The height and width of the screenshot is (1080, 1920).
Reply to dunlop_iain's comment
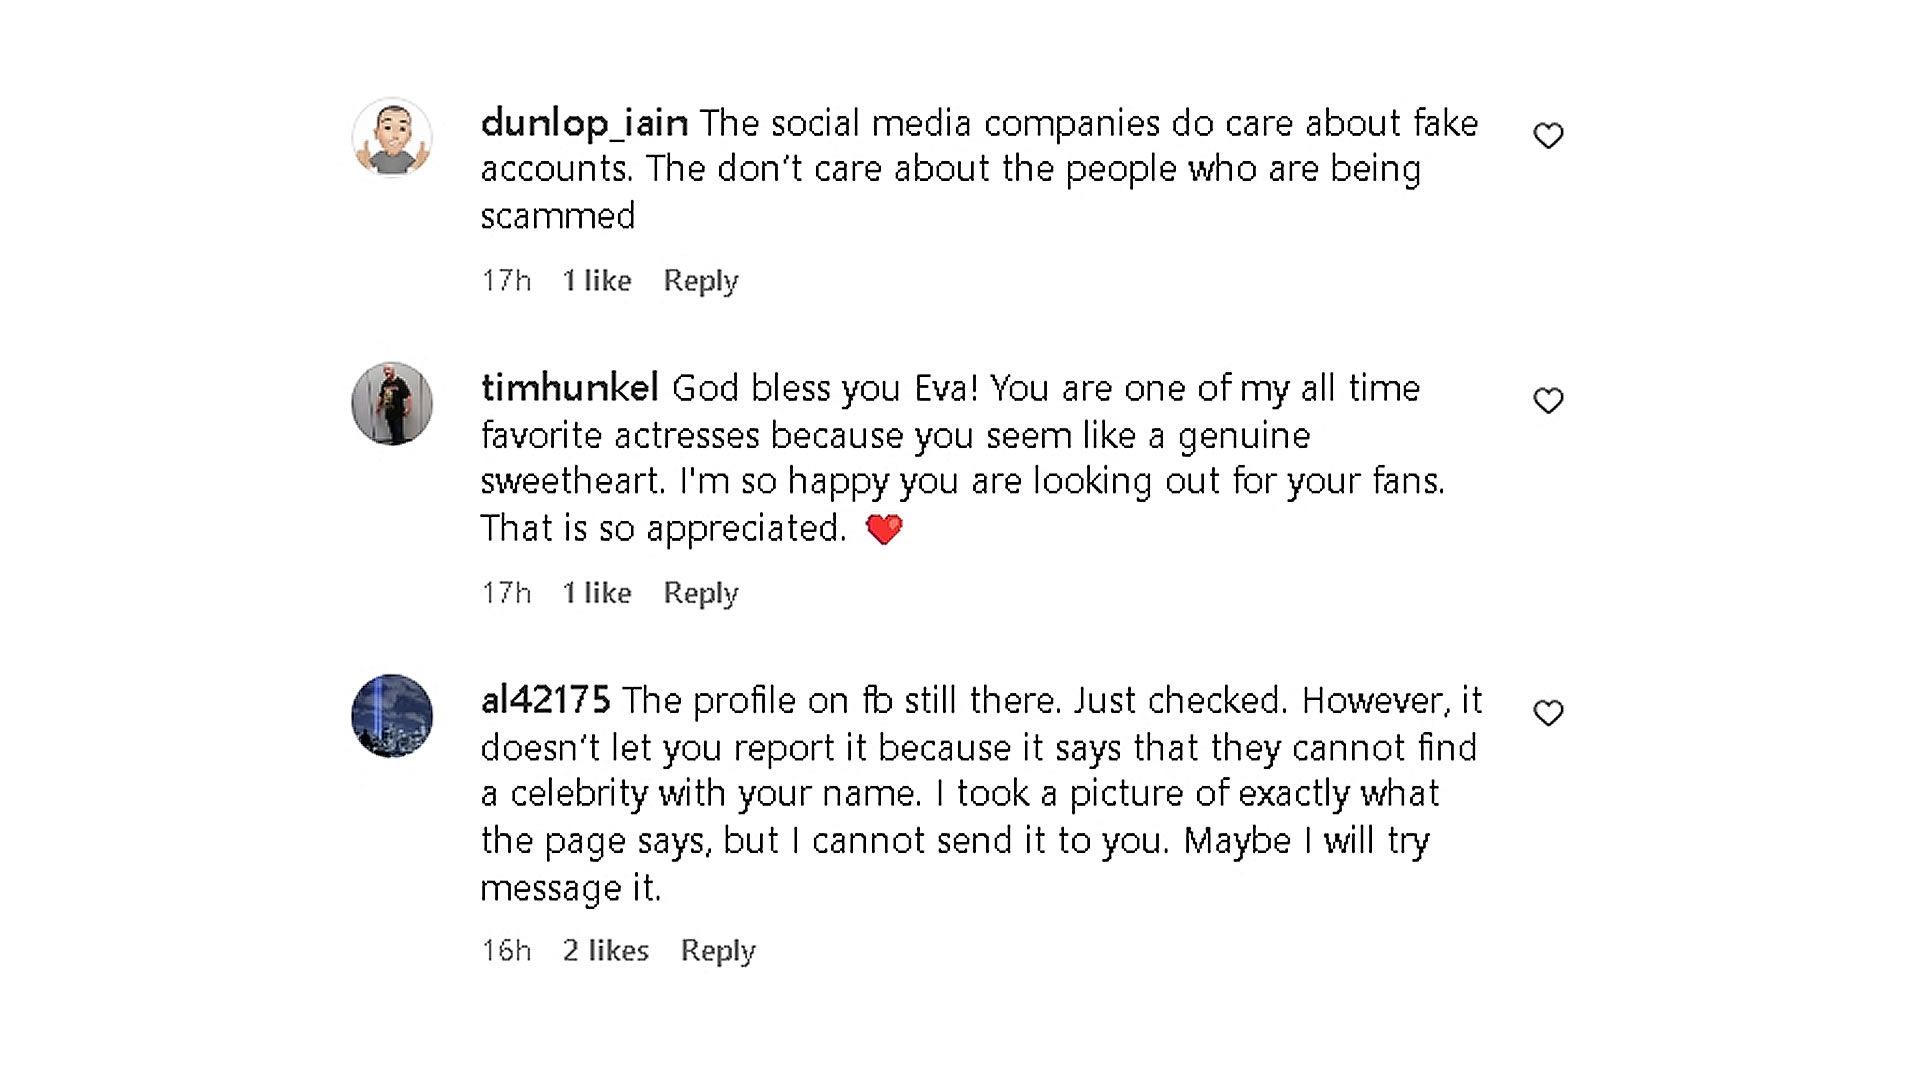click(x=700, y=281)
